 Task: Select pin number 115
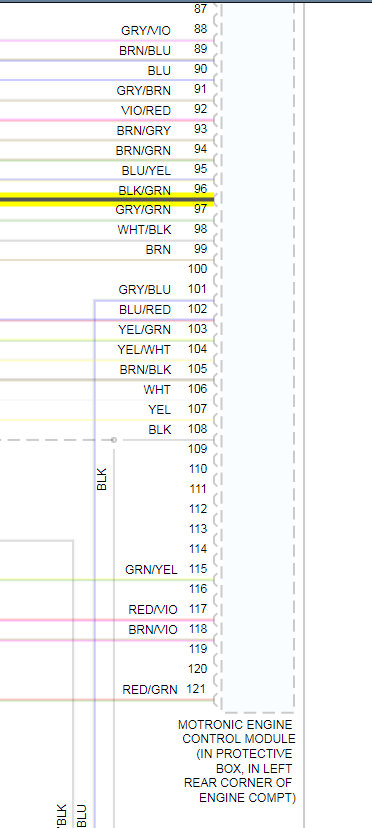(198, 569)
